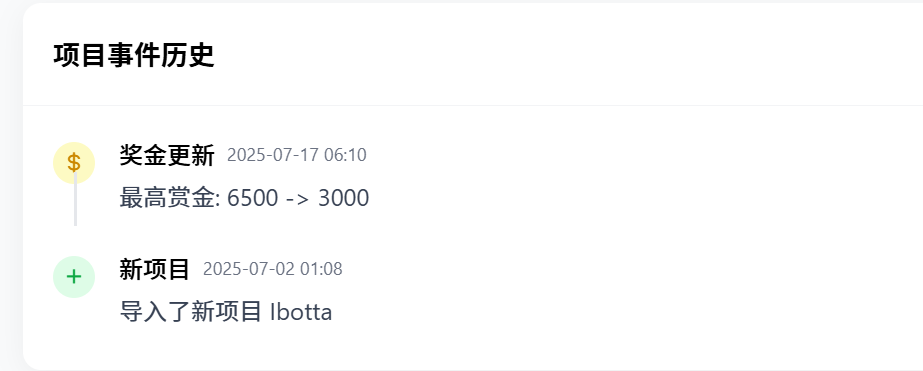
Task: Click the 奖金更新 event title
Action: [x=167, y=155]
